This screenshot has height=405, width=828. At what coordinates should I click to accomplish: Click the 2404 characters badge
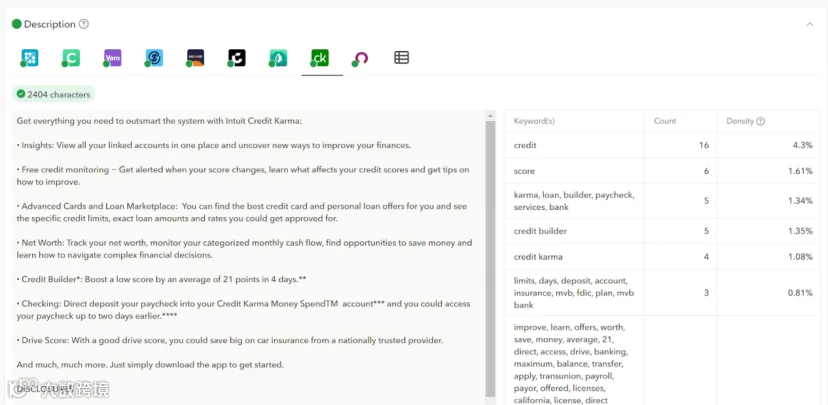[x=53, y=94]
